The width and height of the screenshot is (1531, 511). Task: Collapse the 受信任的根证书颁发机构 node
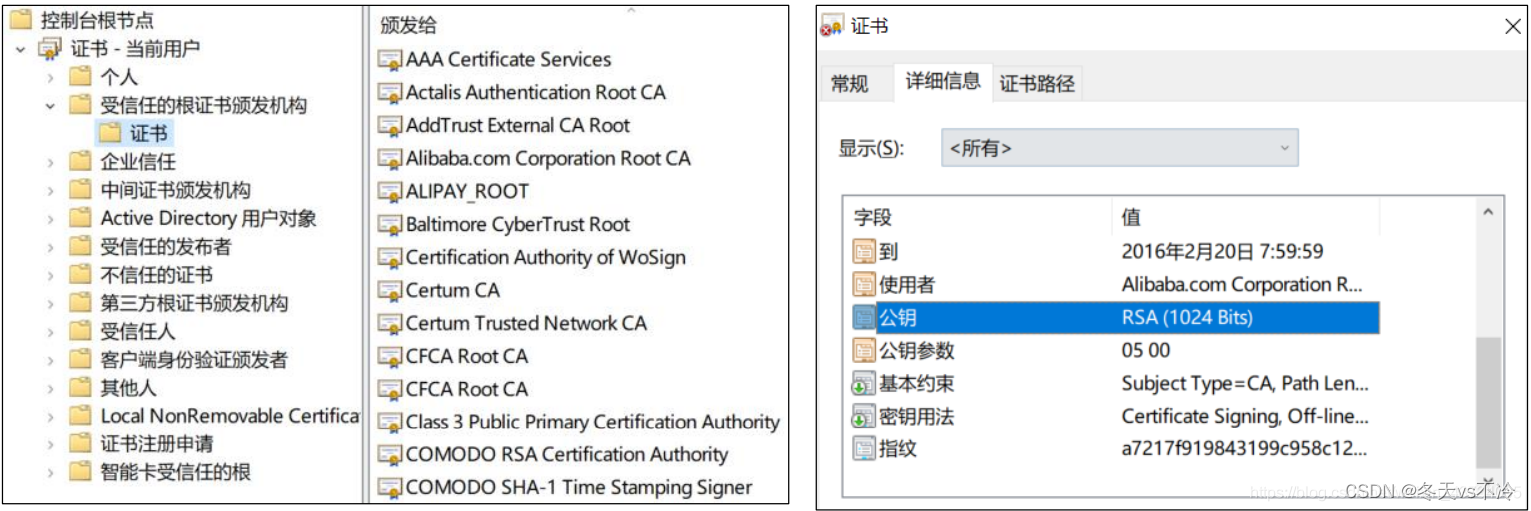pos(51,105)
